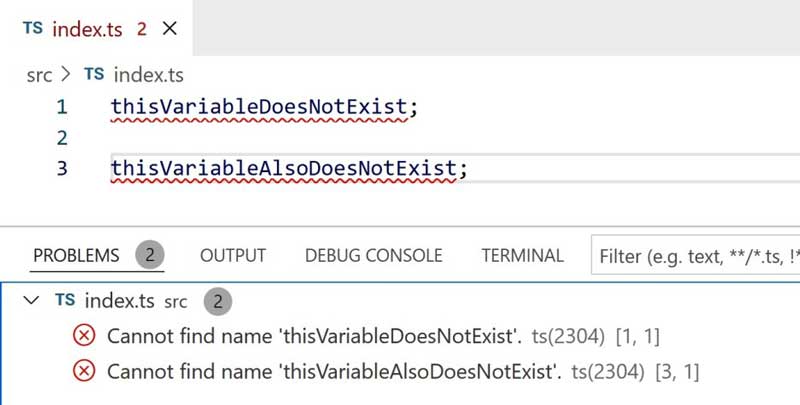Image resolution: width=800 pixels, height=405 pixels.
Task: Open the OUTPUT panel tab
Action: point(233,255)
